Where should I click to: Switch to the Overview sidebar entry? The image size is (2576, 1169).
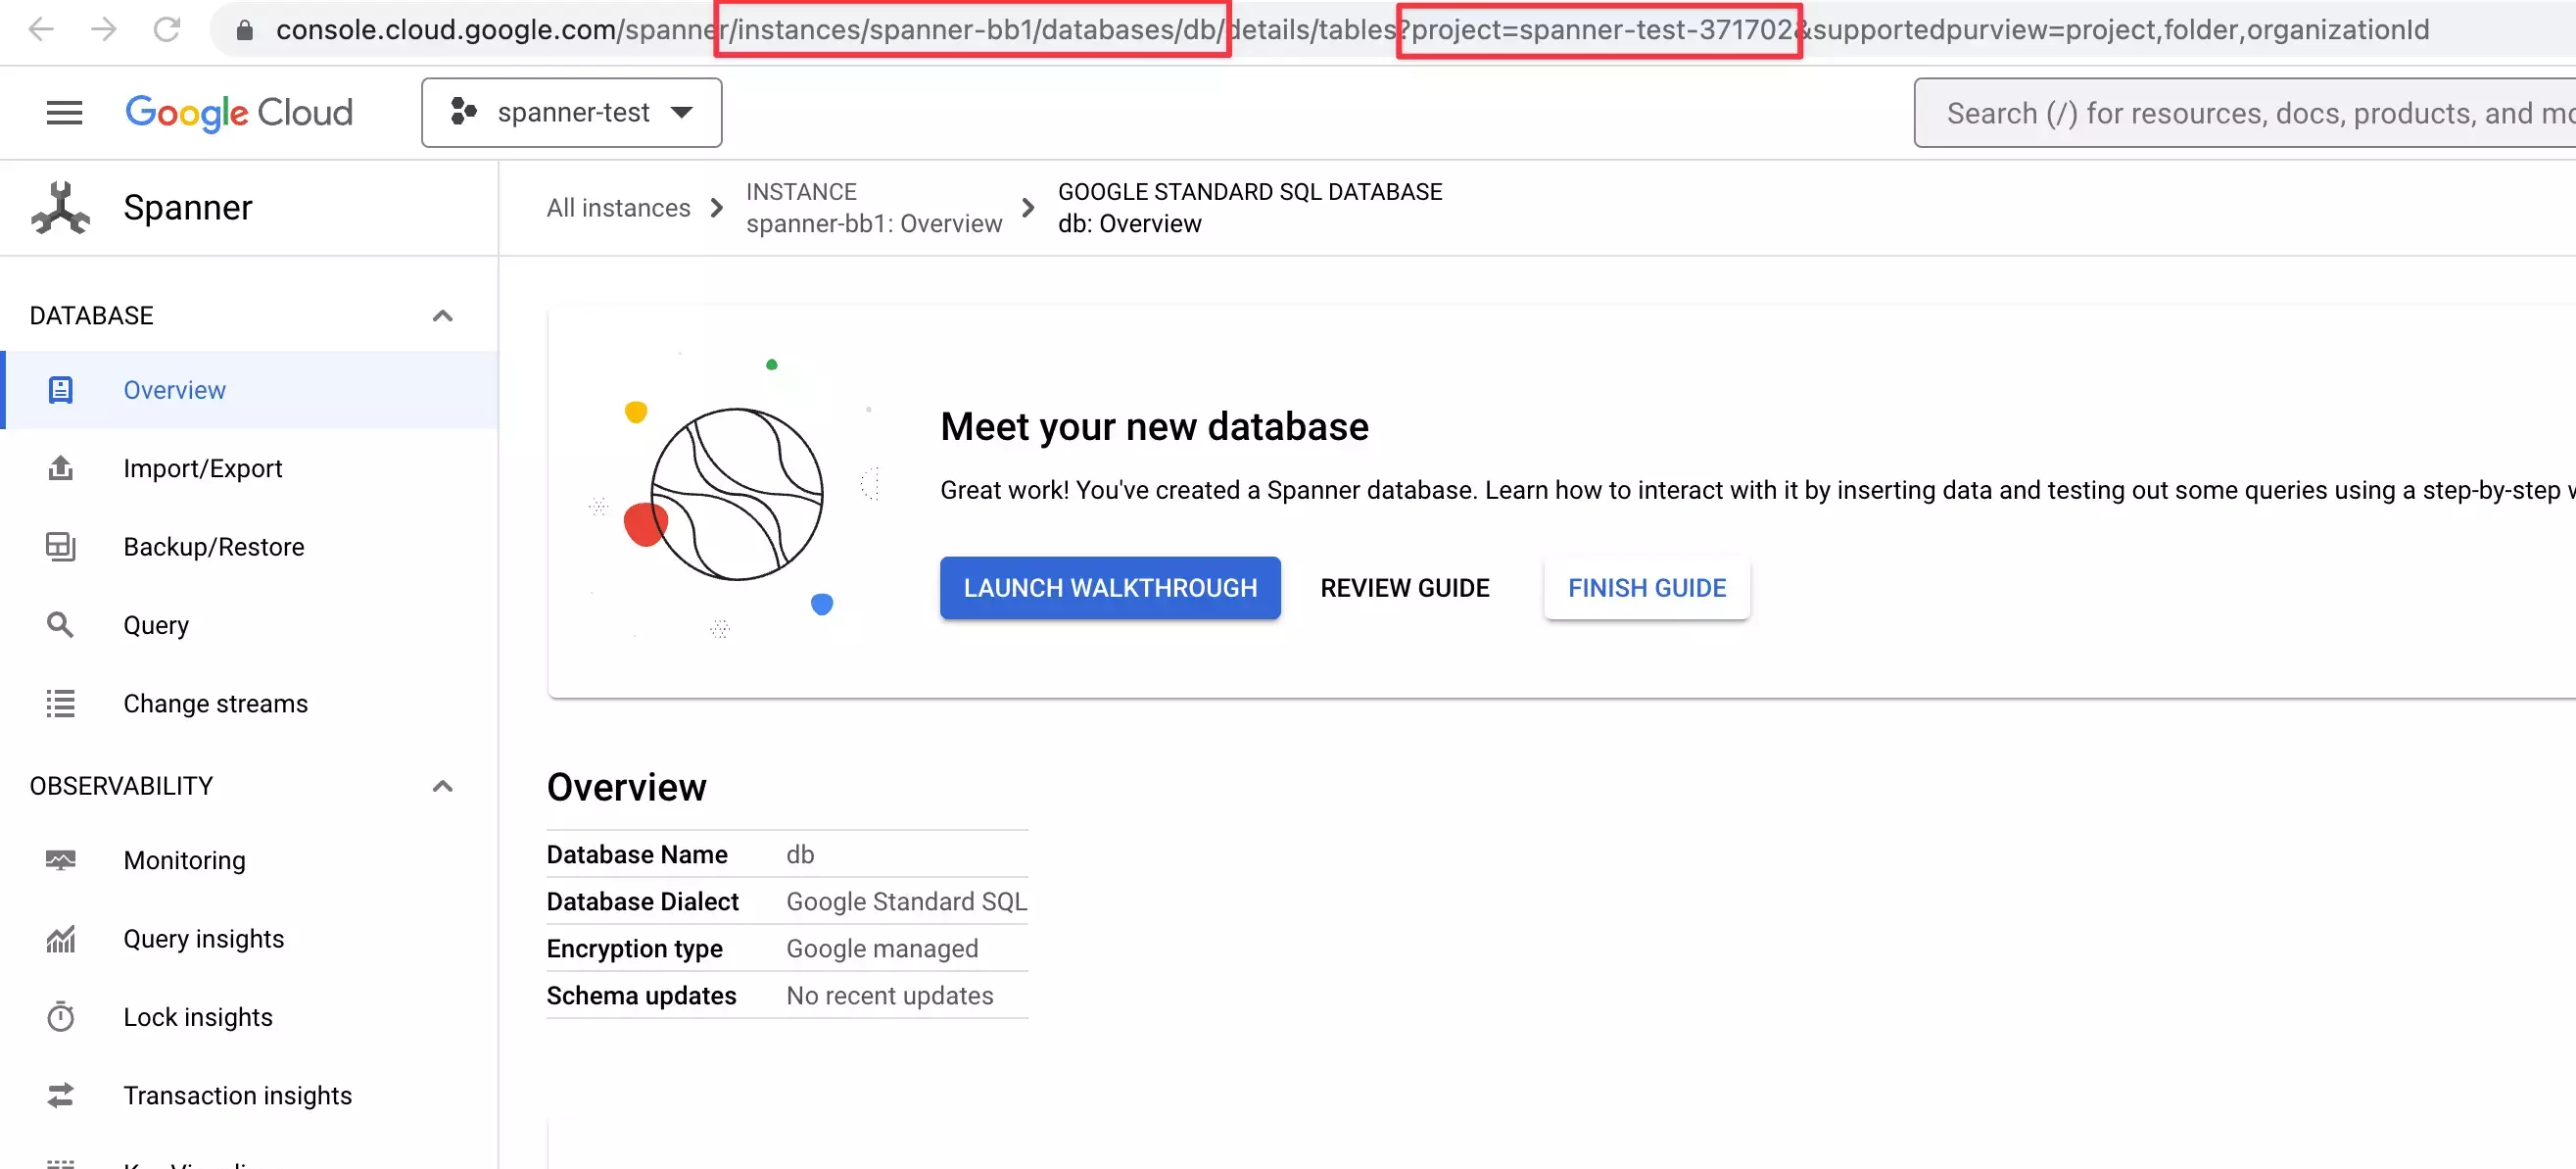point(174,389)
